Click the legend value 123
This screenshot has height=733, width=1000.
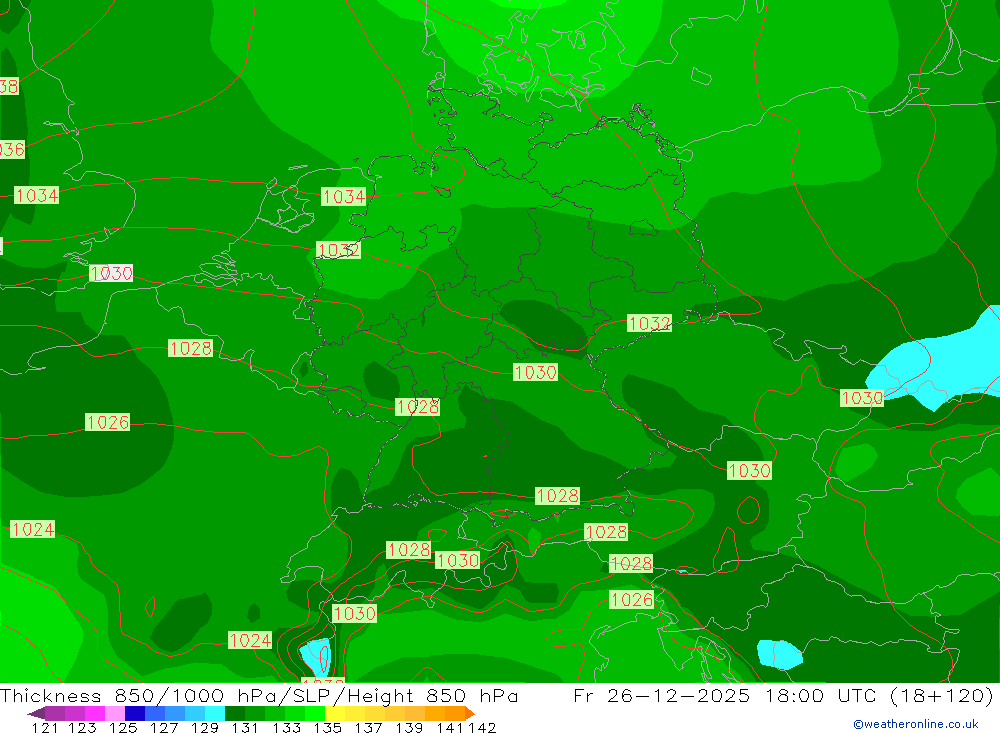pos(83,727)
